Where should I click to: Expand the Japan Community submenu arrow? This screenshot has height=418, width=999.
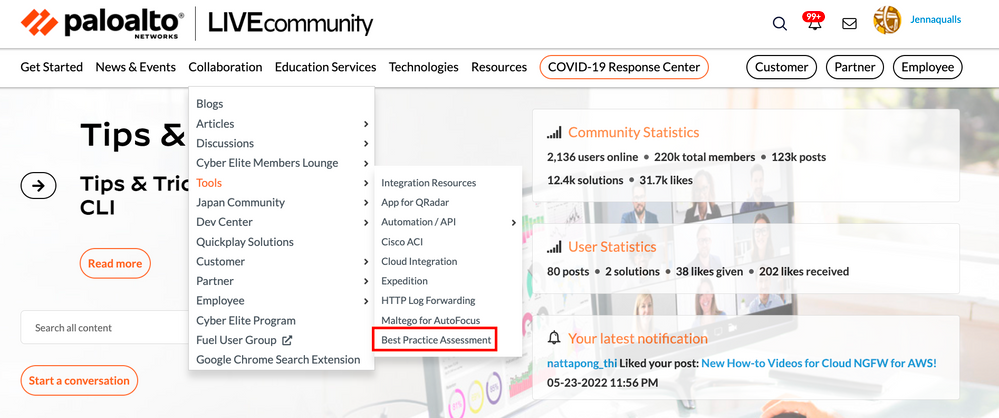[x=366, y=203]
